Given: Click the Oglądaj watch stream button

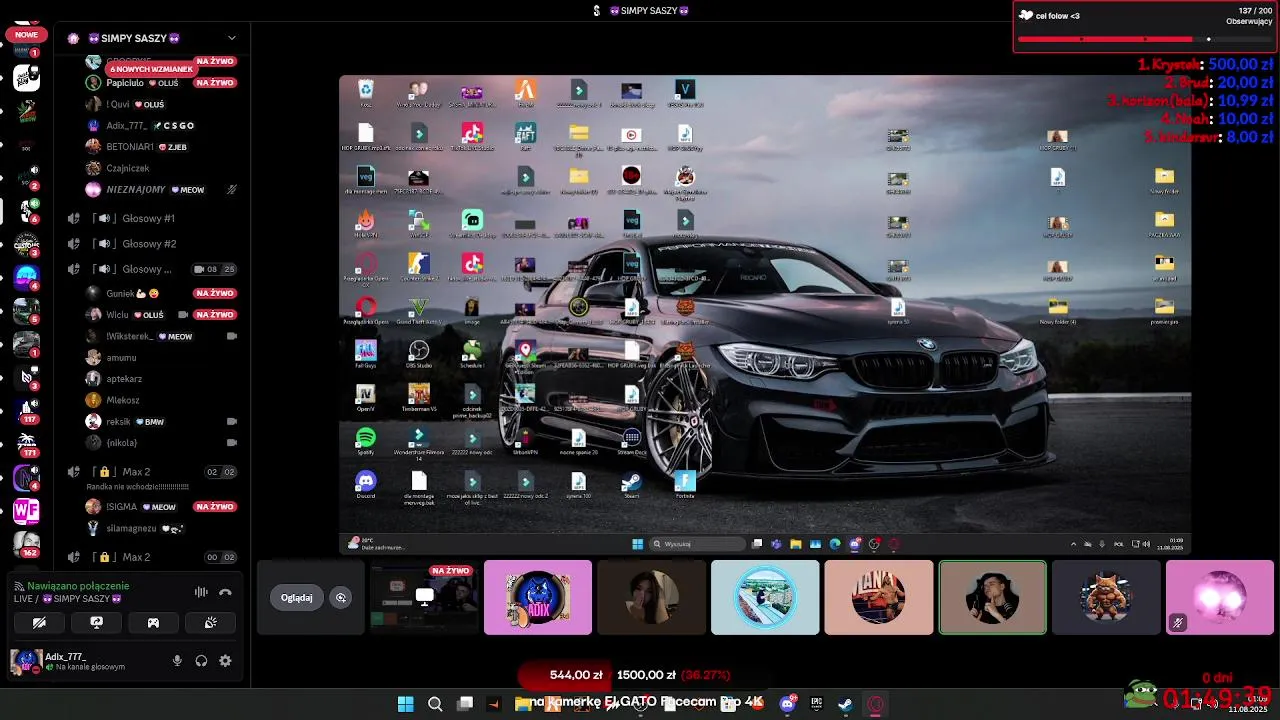Looking at the screenshot, I should (x=296, y=598).
